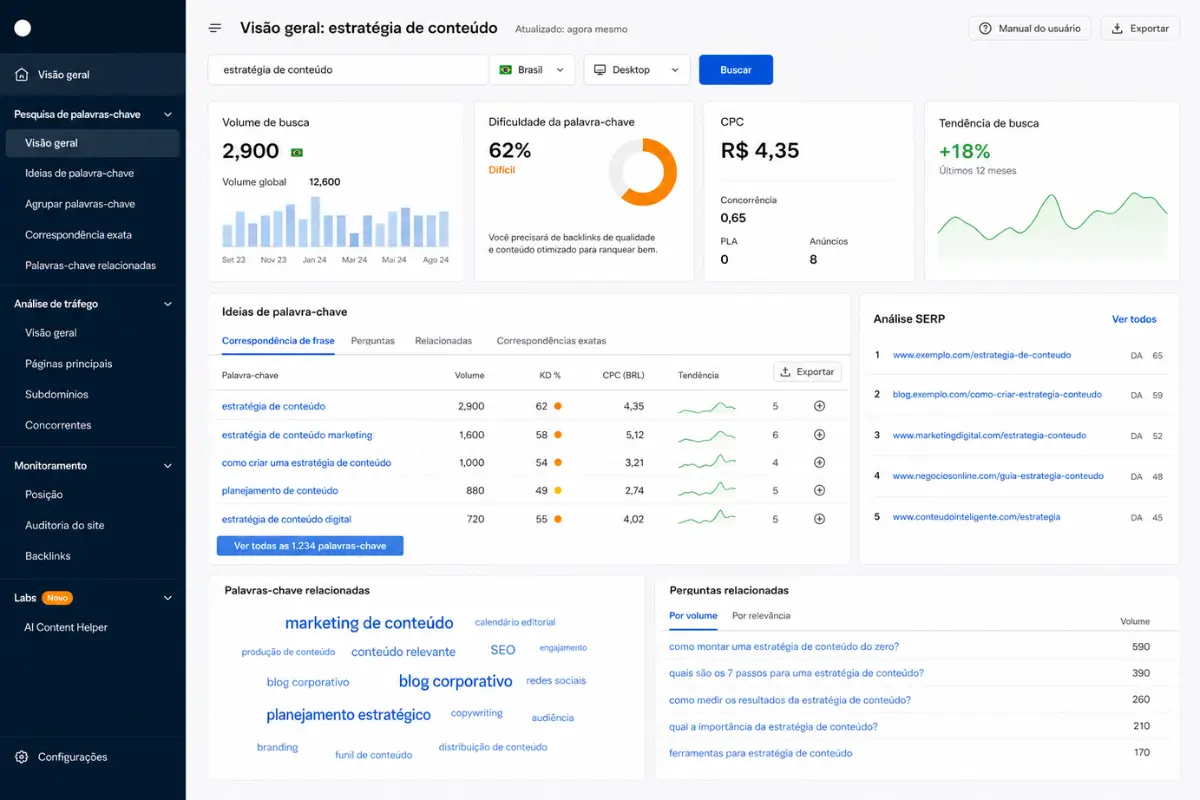Screen dimensions: 1200x800
Task: Click the monitor icon in Desktop selector
Action: (x=600, y=70)
